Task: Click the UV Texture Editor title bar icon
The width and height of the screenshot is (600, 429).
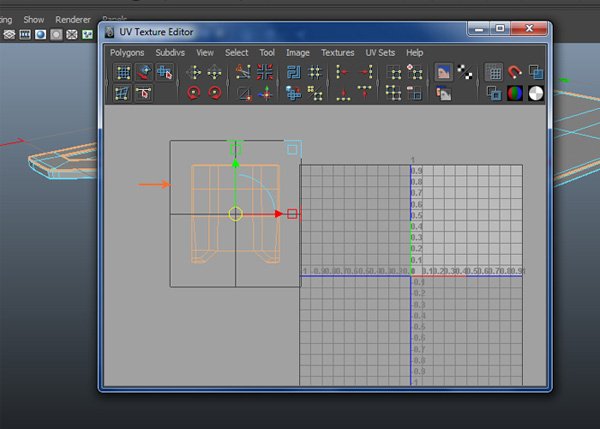Action: (109, 32)
